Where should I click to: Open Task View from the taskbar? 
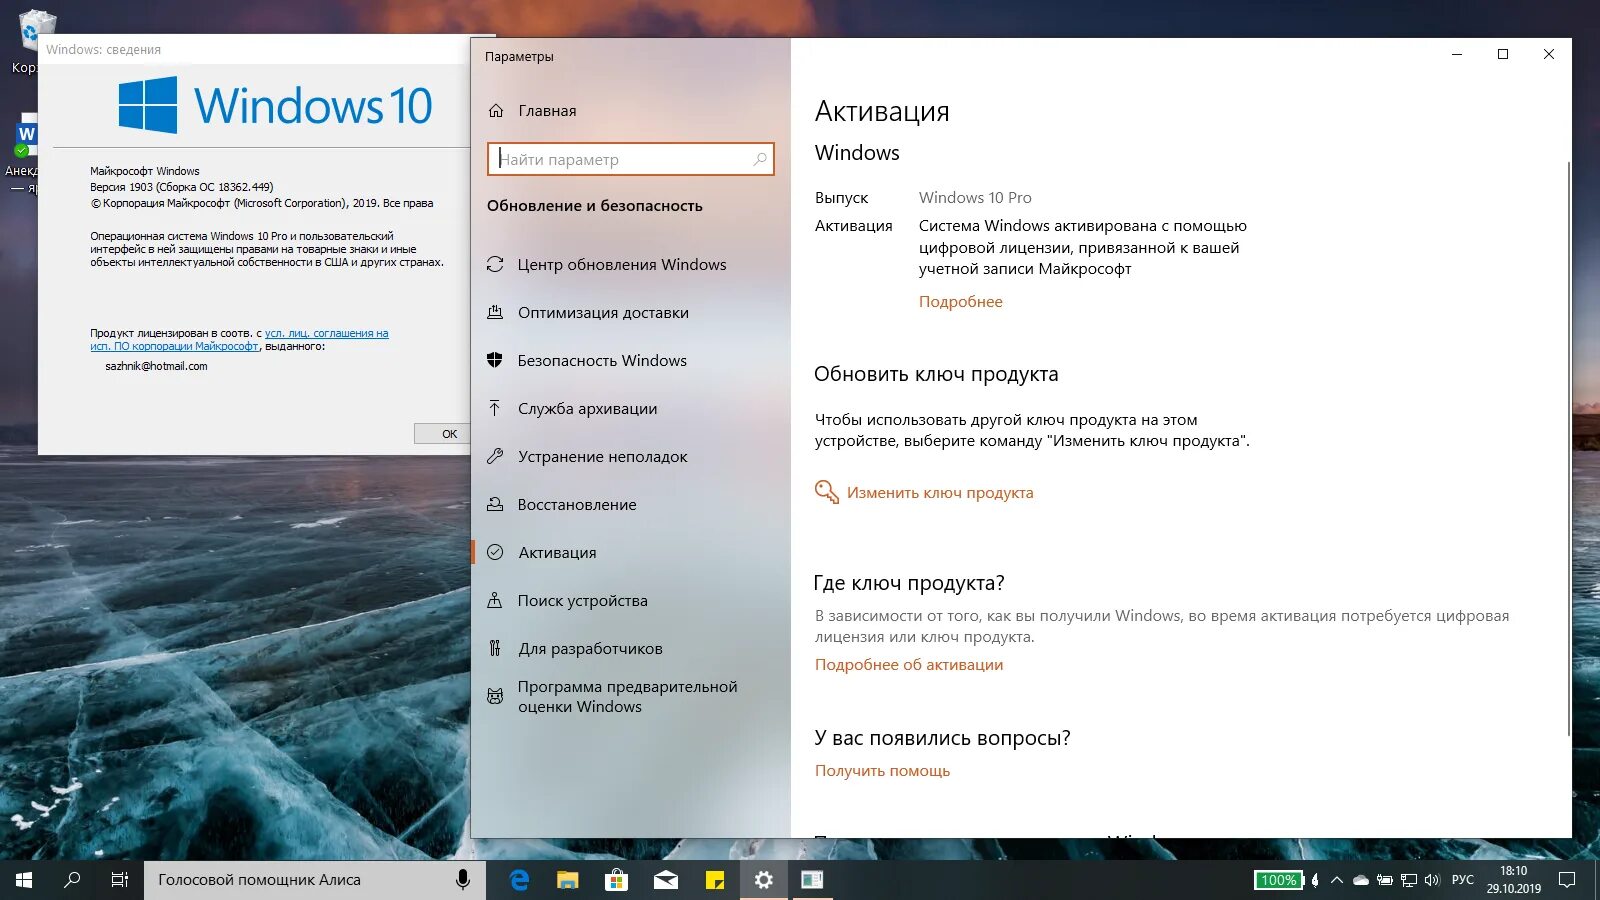120,880
